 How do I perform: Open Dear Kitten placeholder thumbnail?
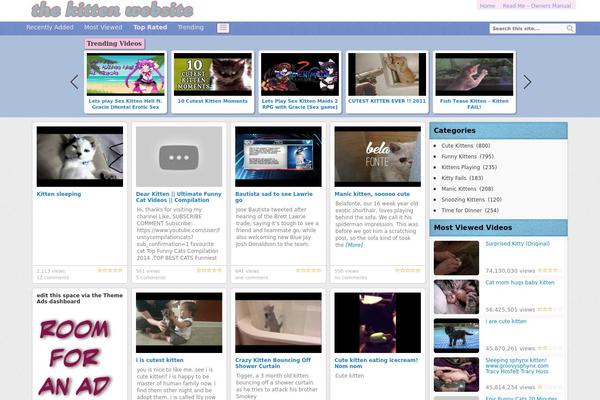coord(179,157)
